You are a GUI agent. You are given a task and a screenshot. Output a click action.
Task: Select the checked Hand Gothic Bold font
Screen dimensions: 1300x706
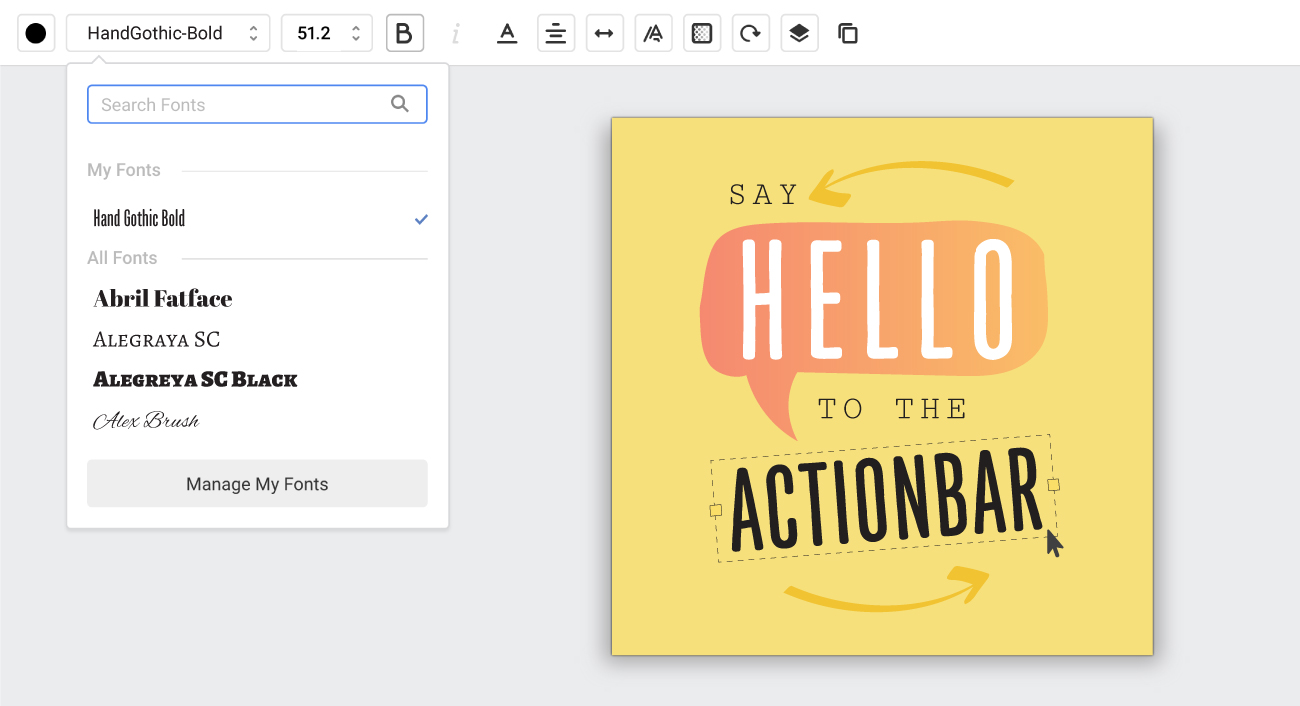point(140,219)
